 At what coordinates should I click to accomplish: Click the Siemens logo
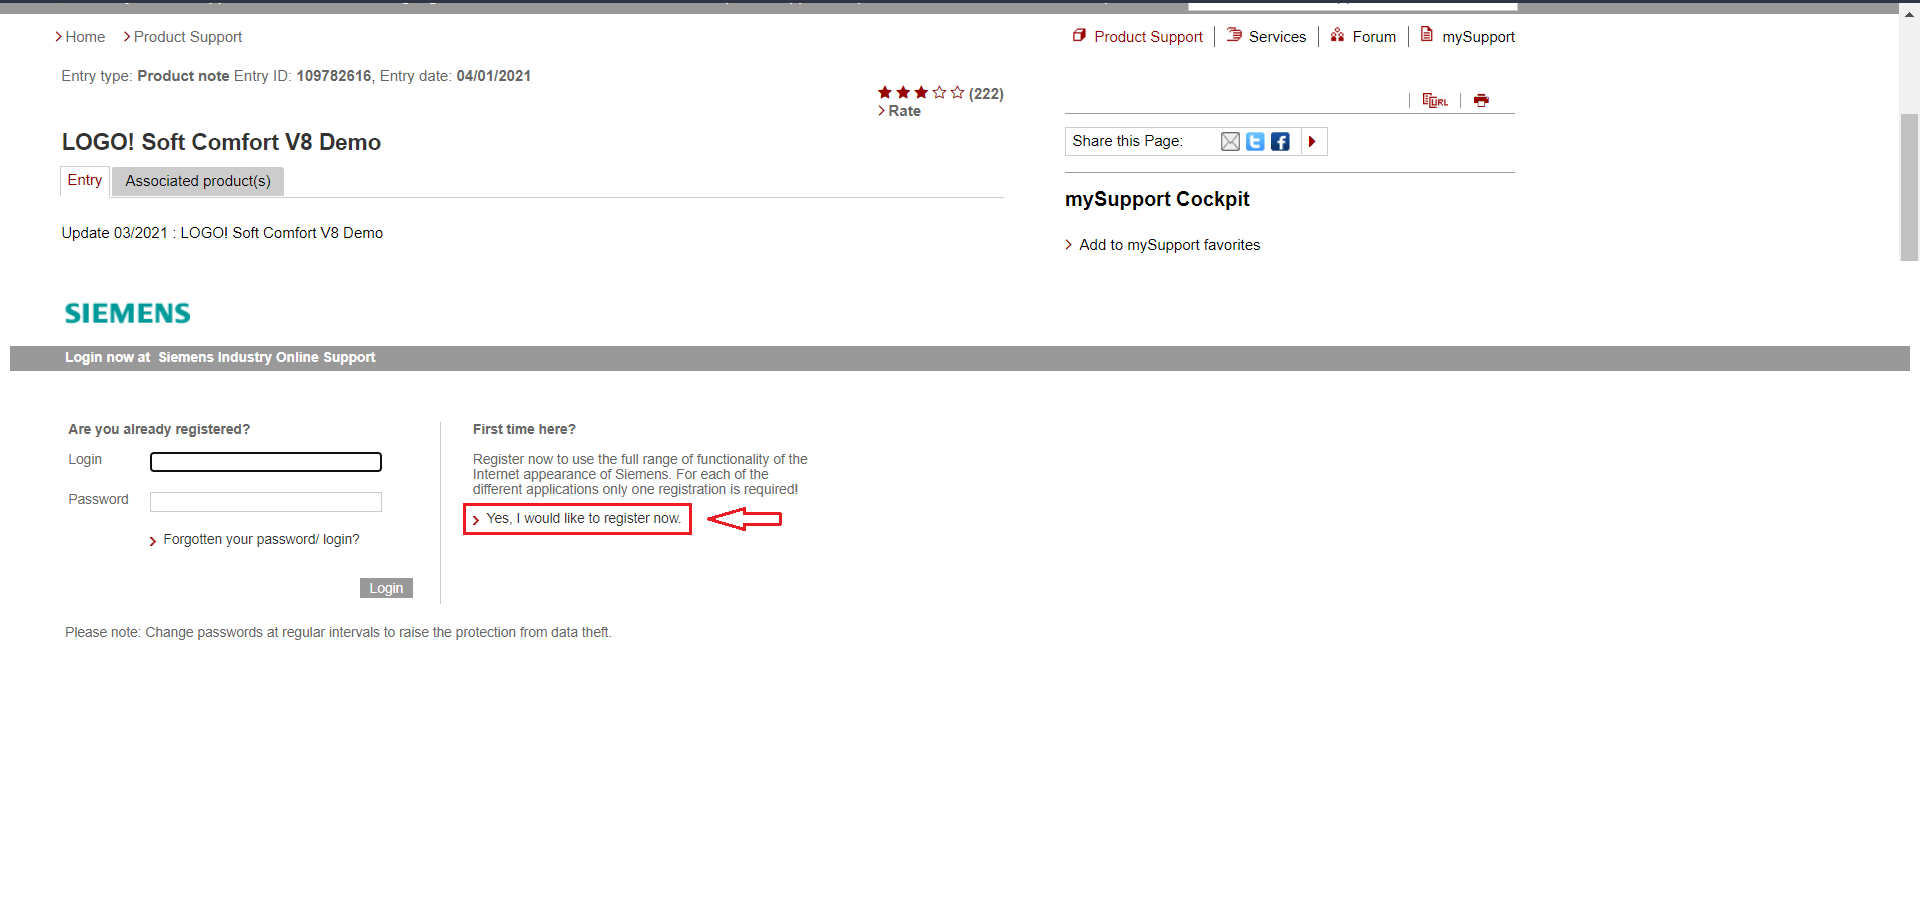[x=128, y=314]
